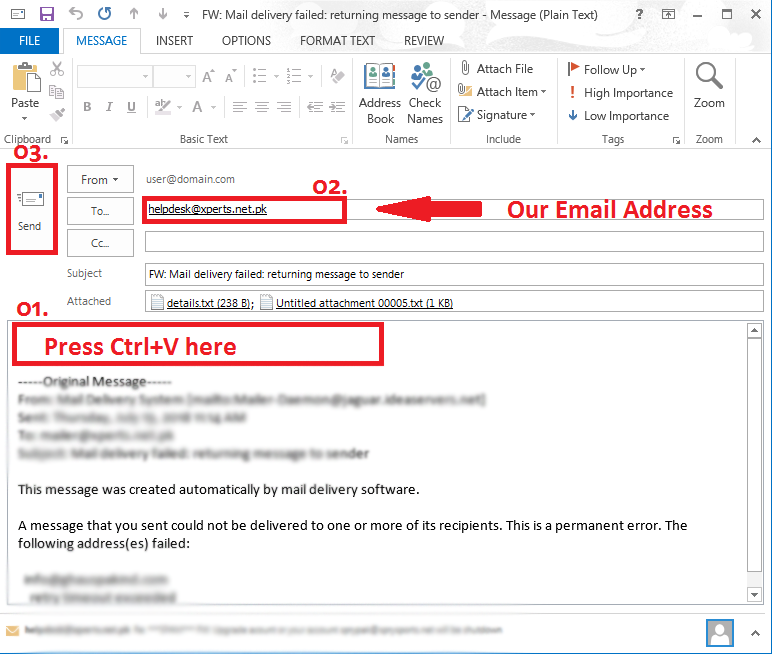This screenshot has height=654, width=772.
Task: Toggle Underline formatting
Action: 131,107
